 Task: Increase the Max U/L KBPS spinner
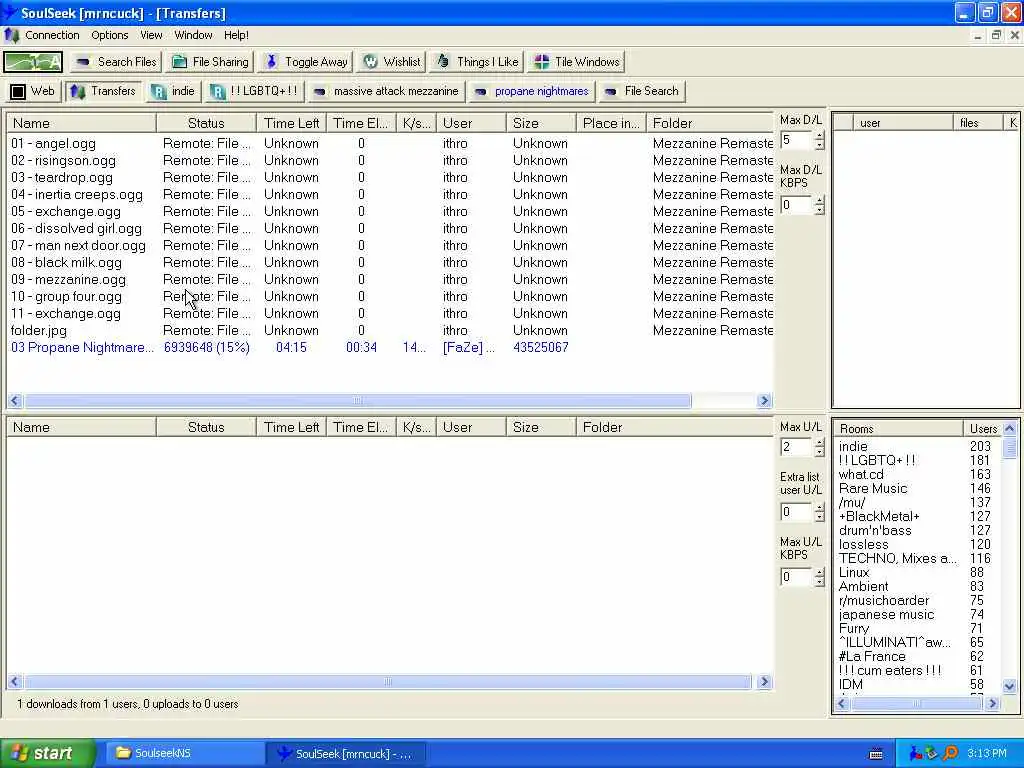[820, 572]
